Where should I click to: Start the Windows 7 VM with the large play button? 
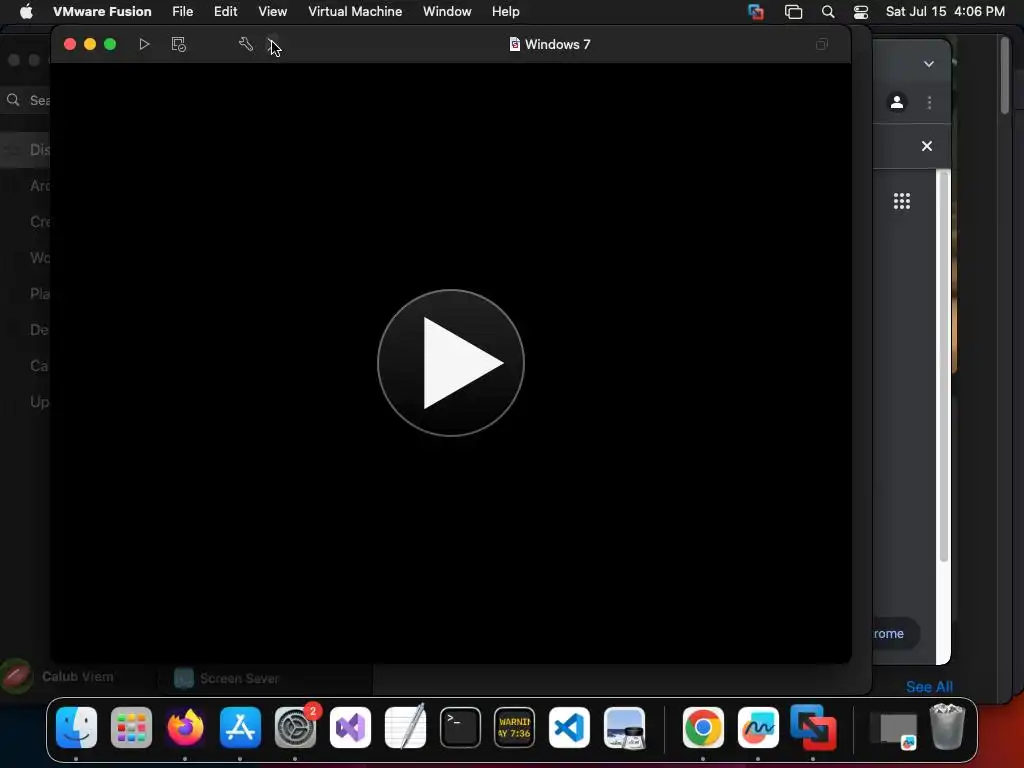451,362
